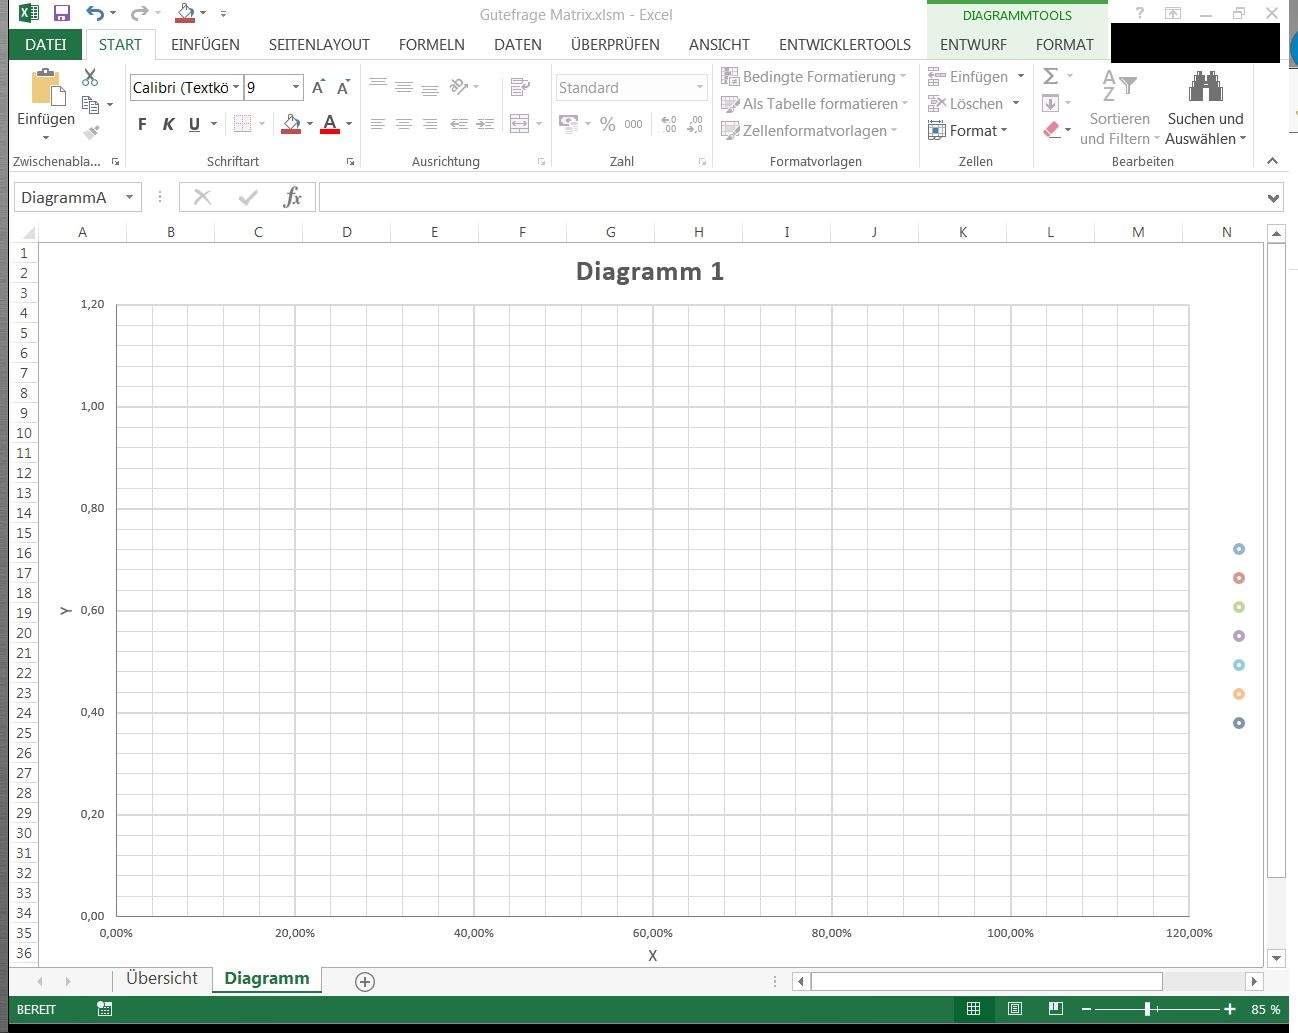
Task: Select the Übersicht sheet tab
Action: click(161, 978)
